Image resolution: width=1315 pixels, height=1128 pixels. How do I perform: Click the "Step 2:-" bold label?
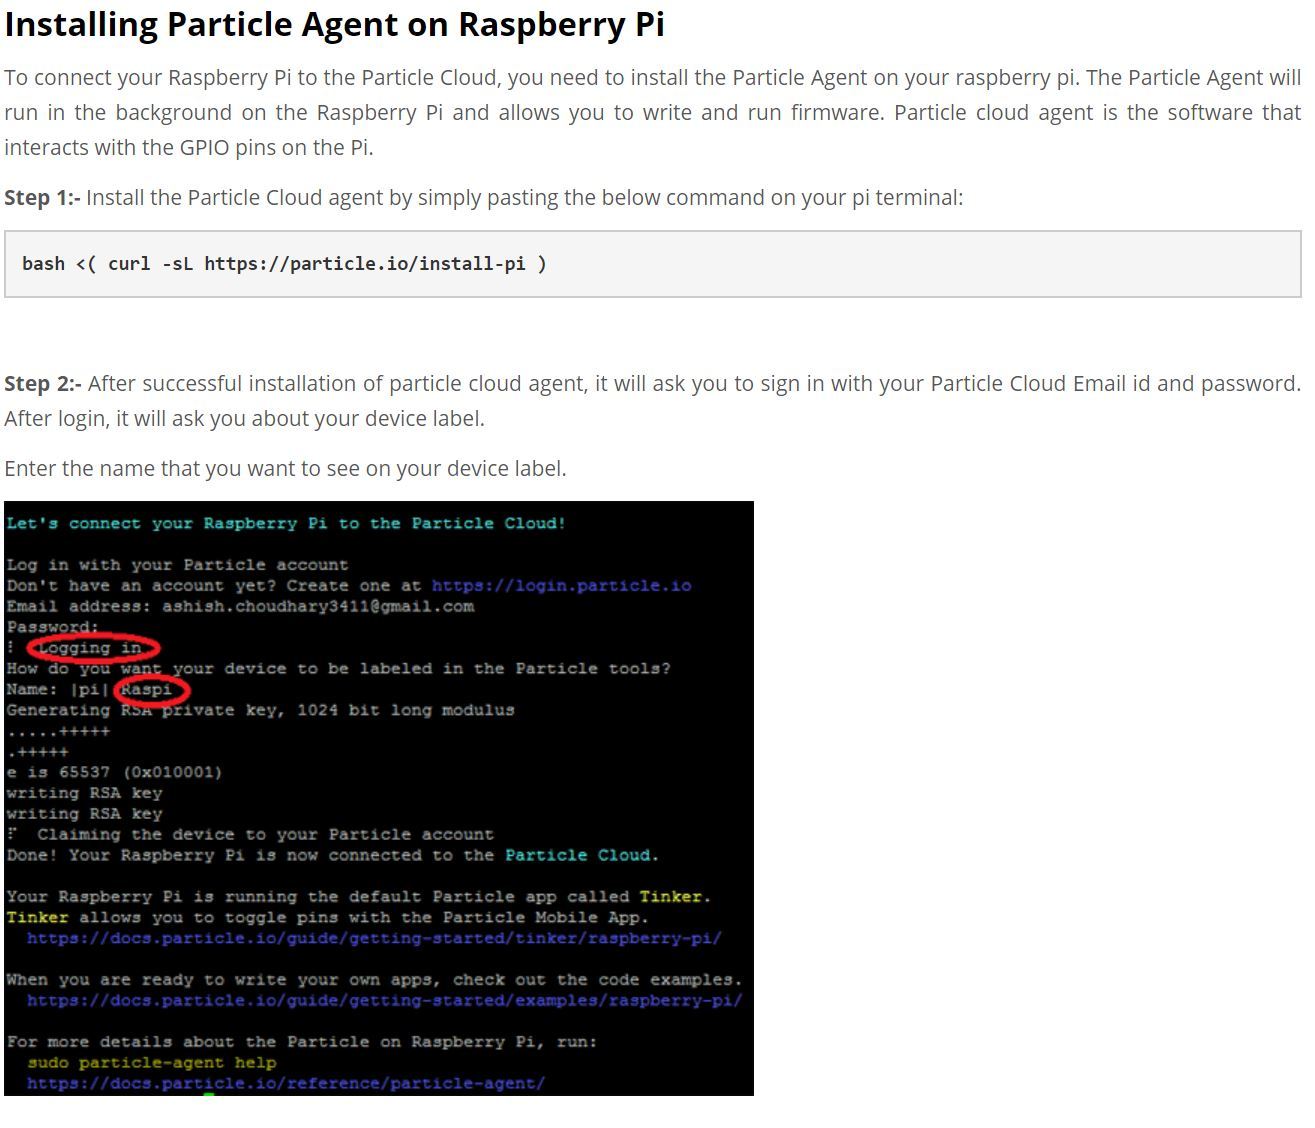[x=43, y=383]
